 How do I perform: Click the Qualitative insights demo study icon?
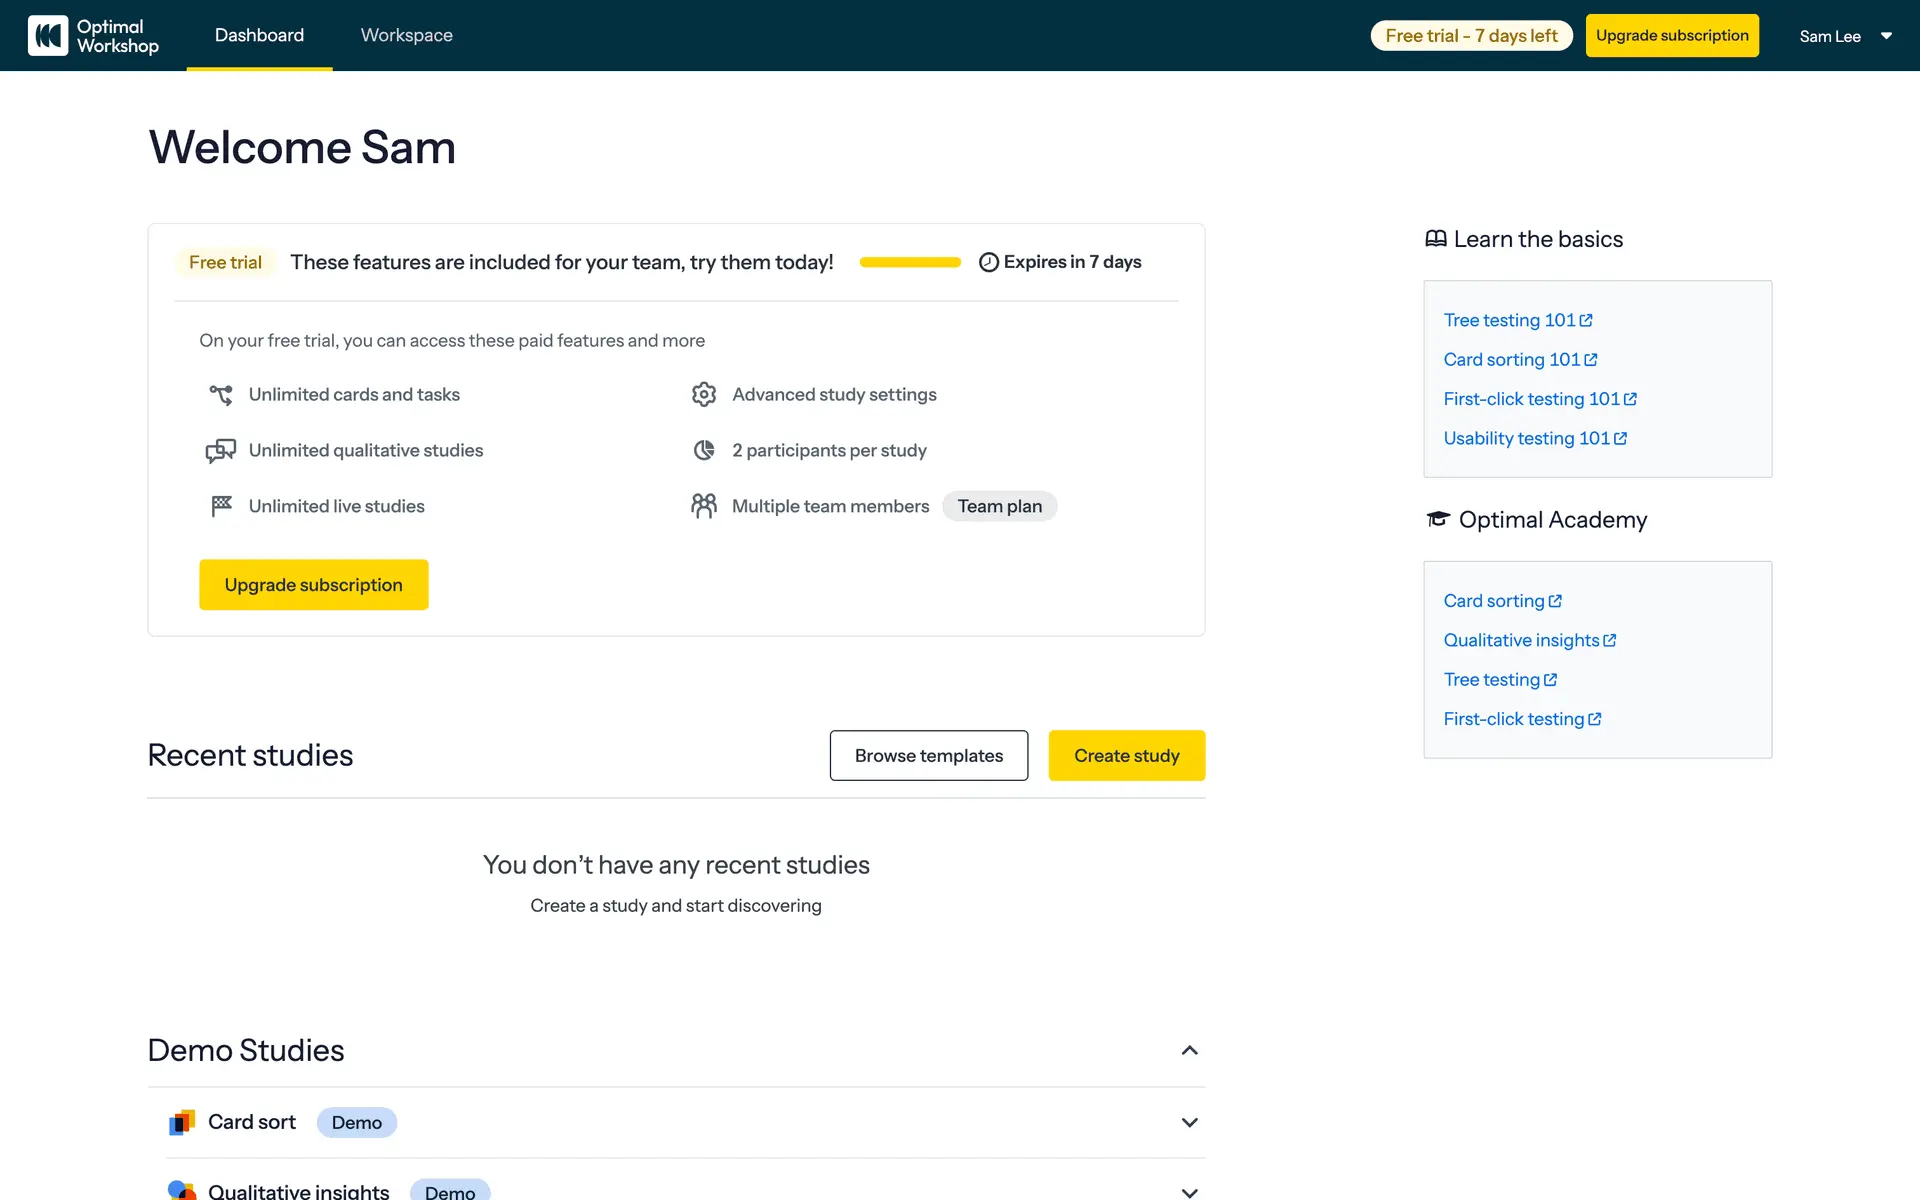(182, 1190)
